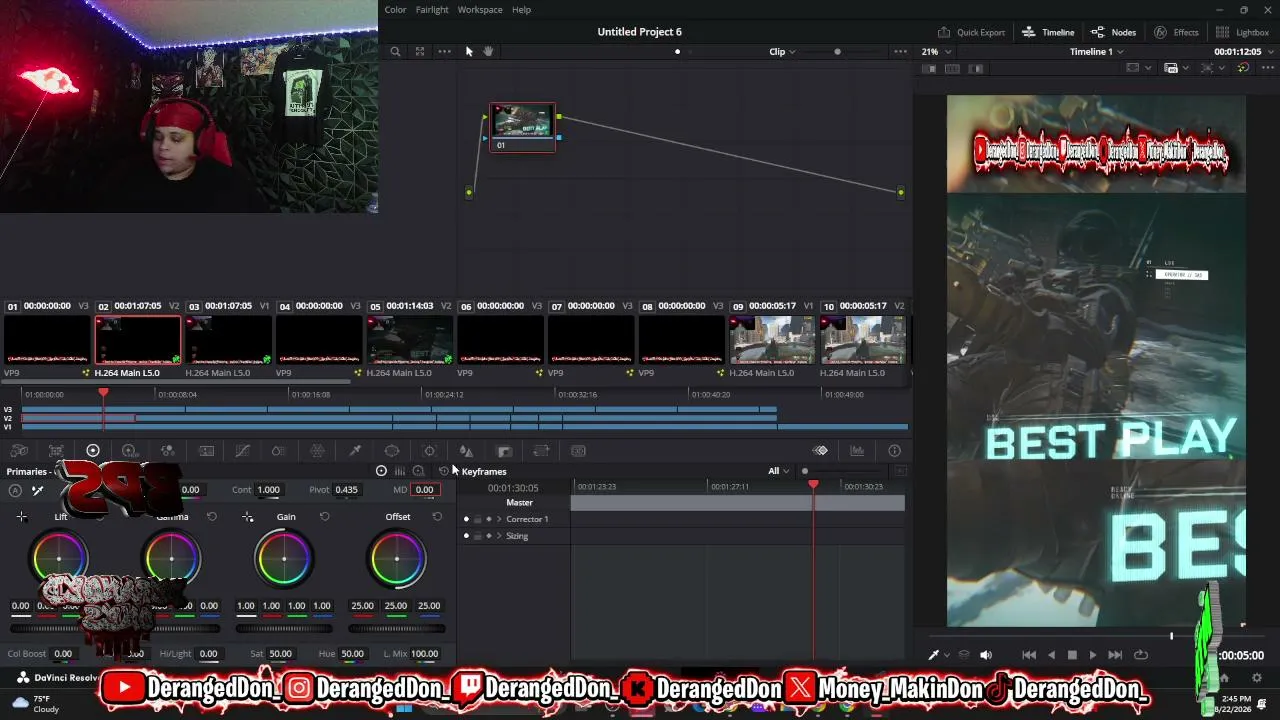Toggle the Timeline panel button
Viewport: 1280px width, 720px height.
pos(1048,32)
